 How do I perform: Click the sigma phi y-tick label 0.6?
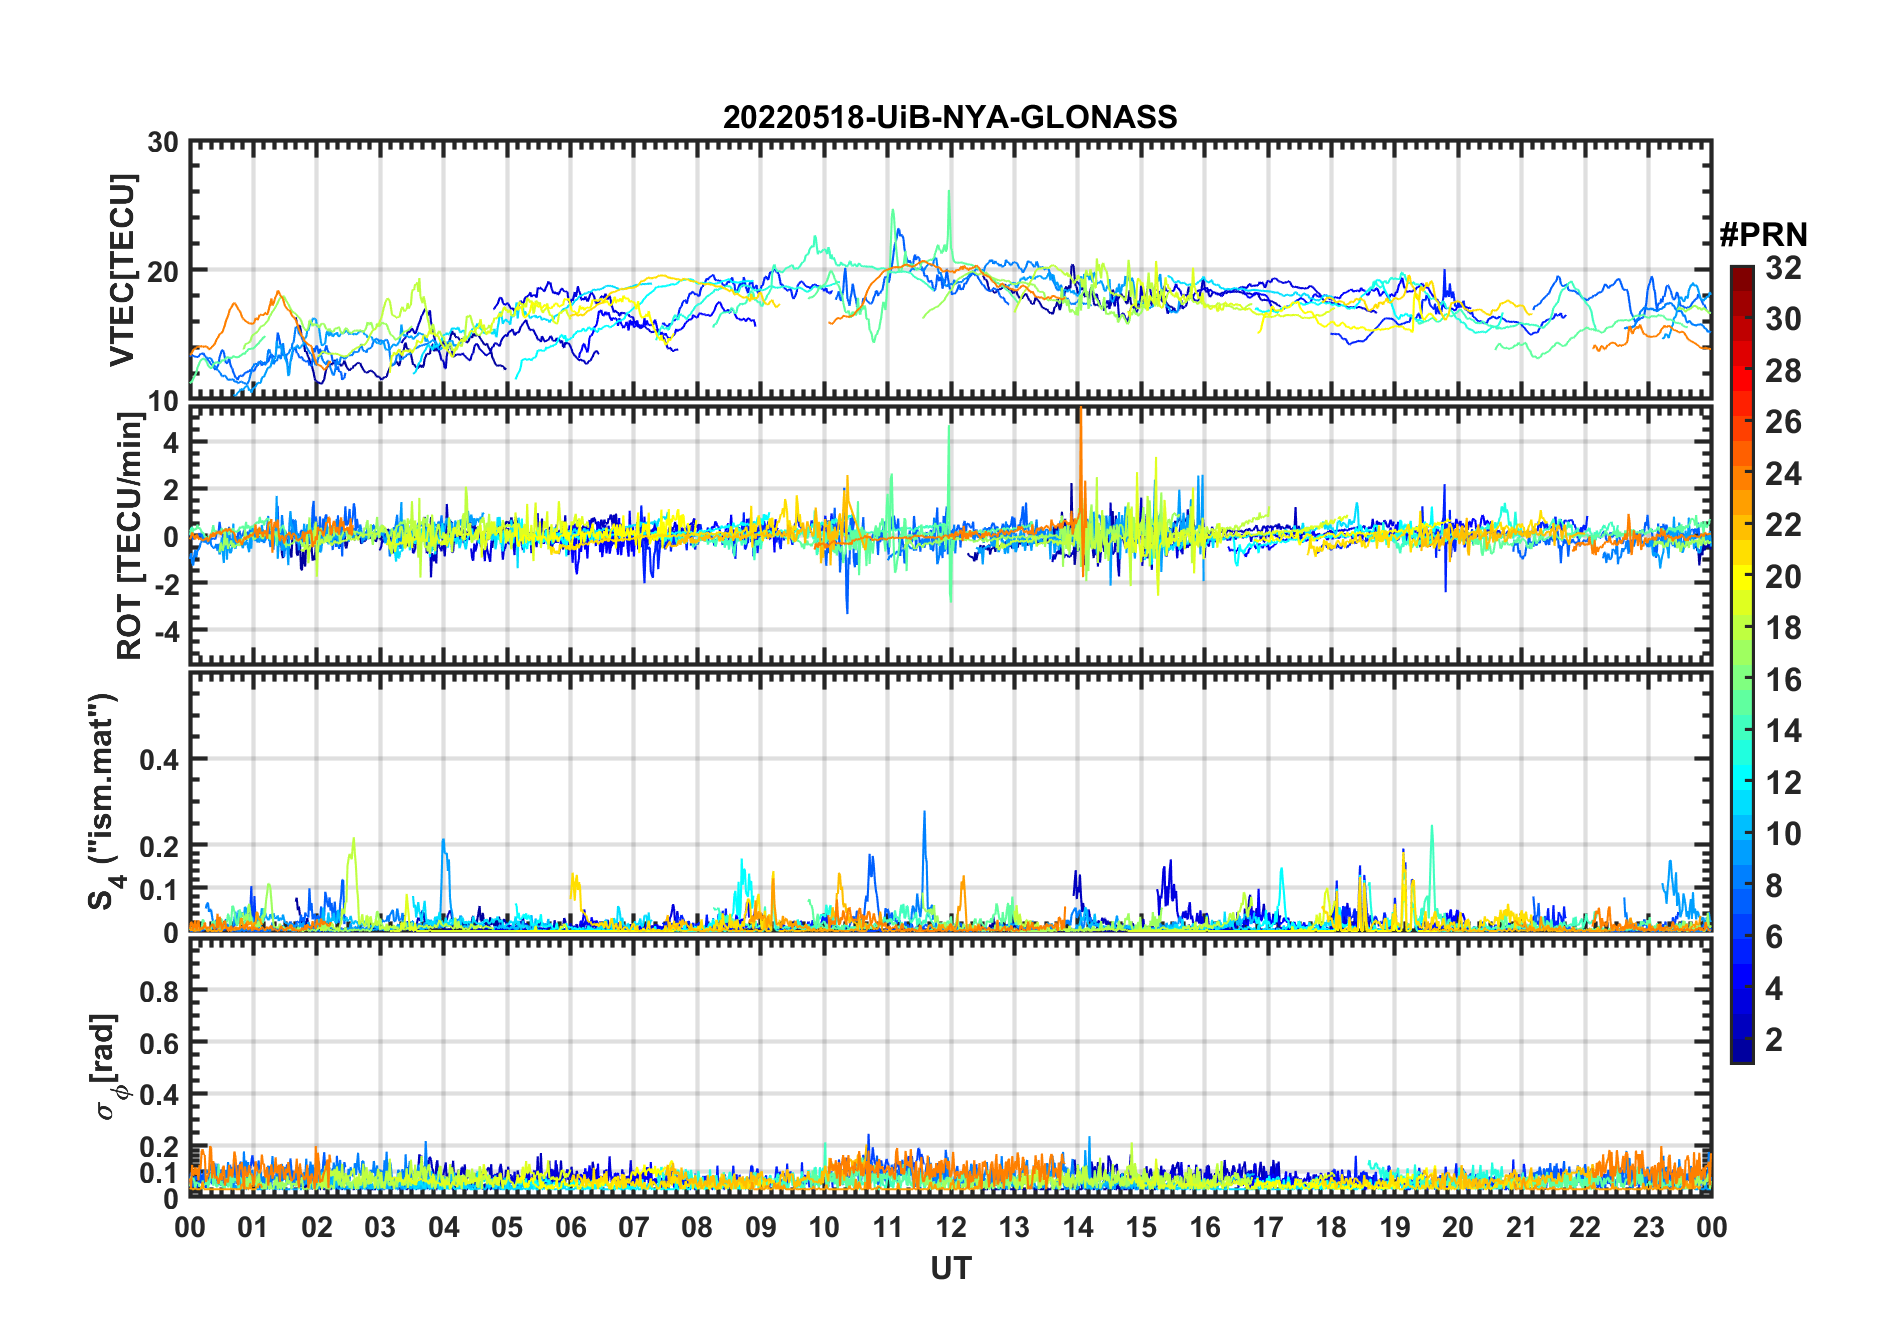160,1043
